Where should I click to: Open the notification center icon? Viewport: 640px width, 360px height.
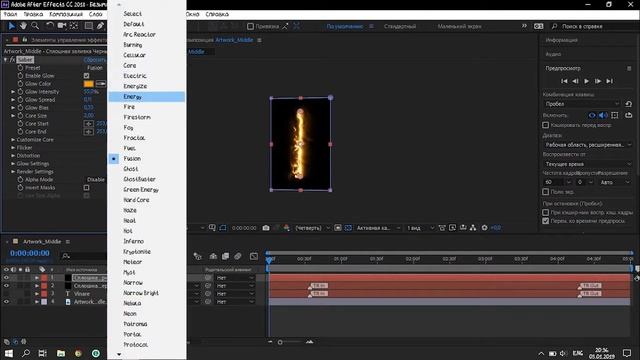[627, 353]
